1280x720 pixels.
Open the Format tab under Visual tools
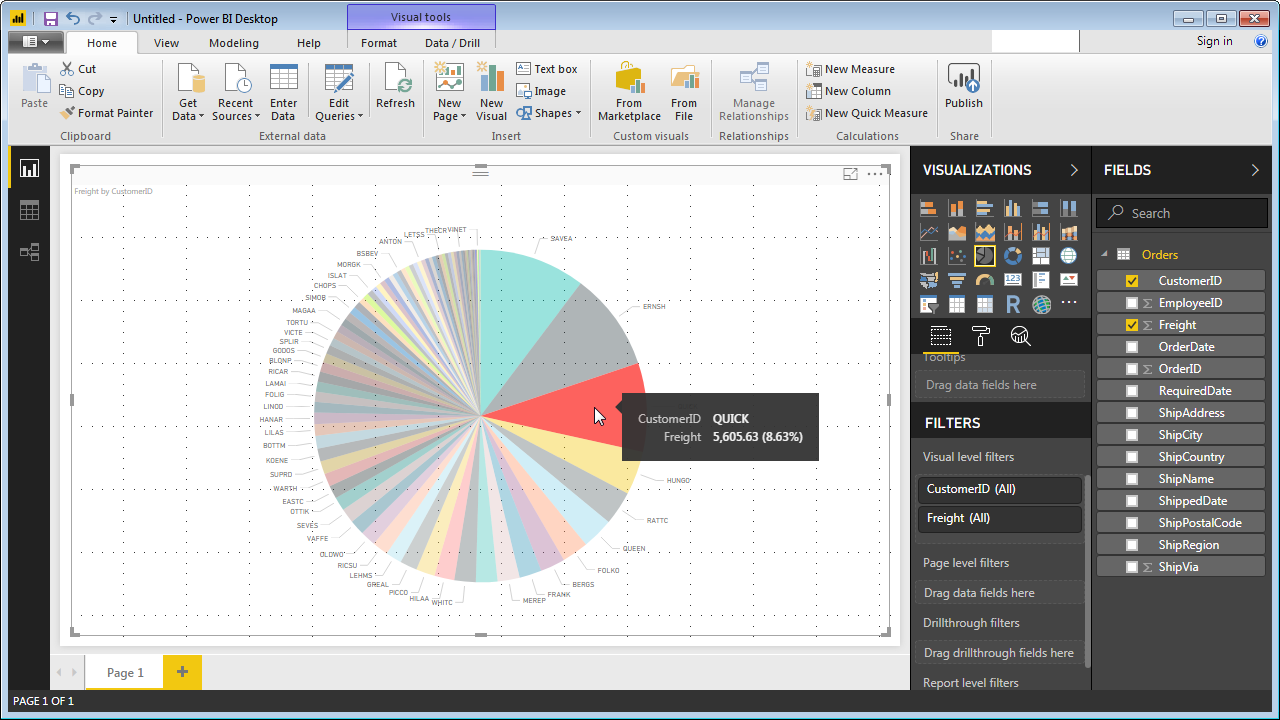pos(379,43)
